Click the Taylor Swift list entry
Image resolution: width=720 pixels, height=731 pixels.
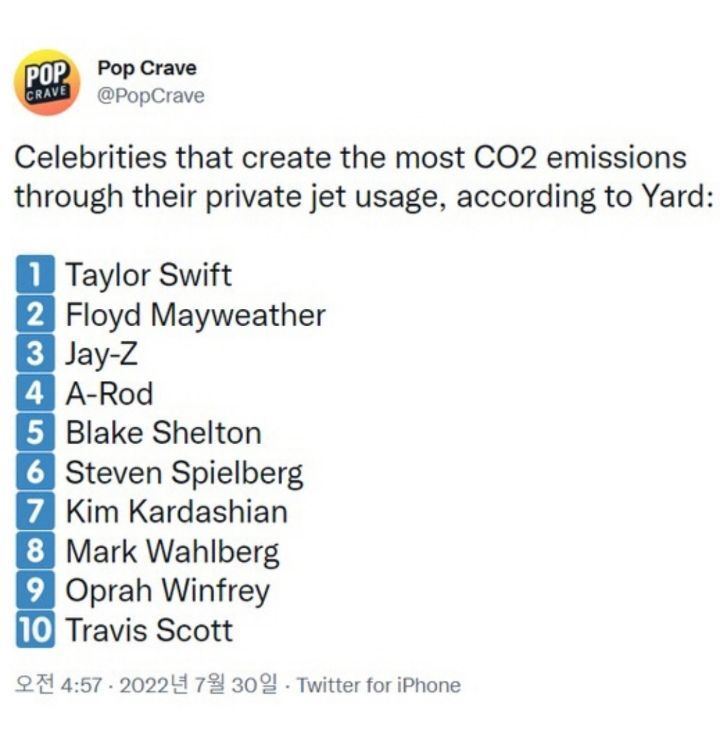pyautogui.click(x=149, y=274)
